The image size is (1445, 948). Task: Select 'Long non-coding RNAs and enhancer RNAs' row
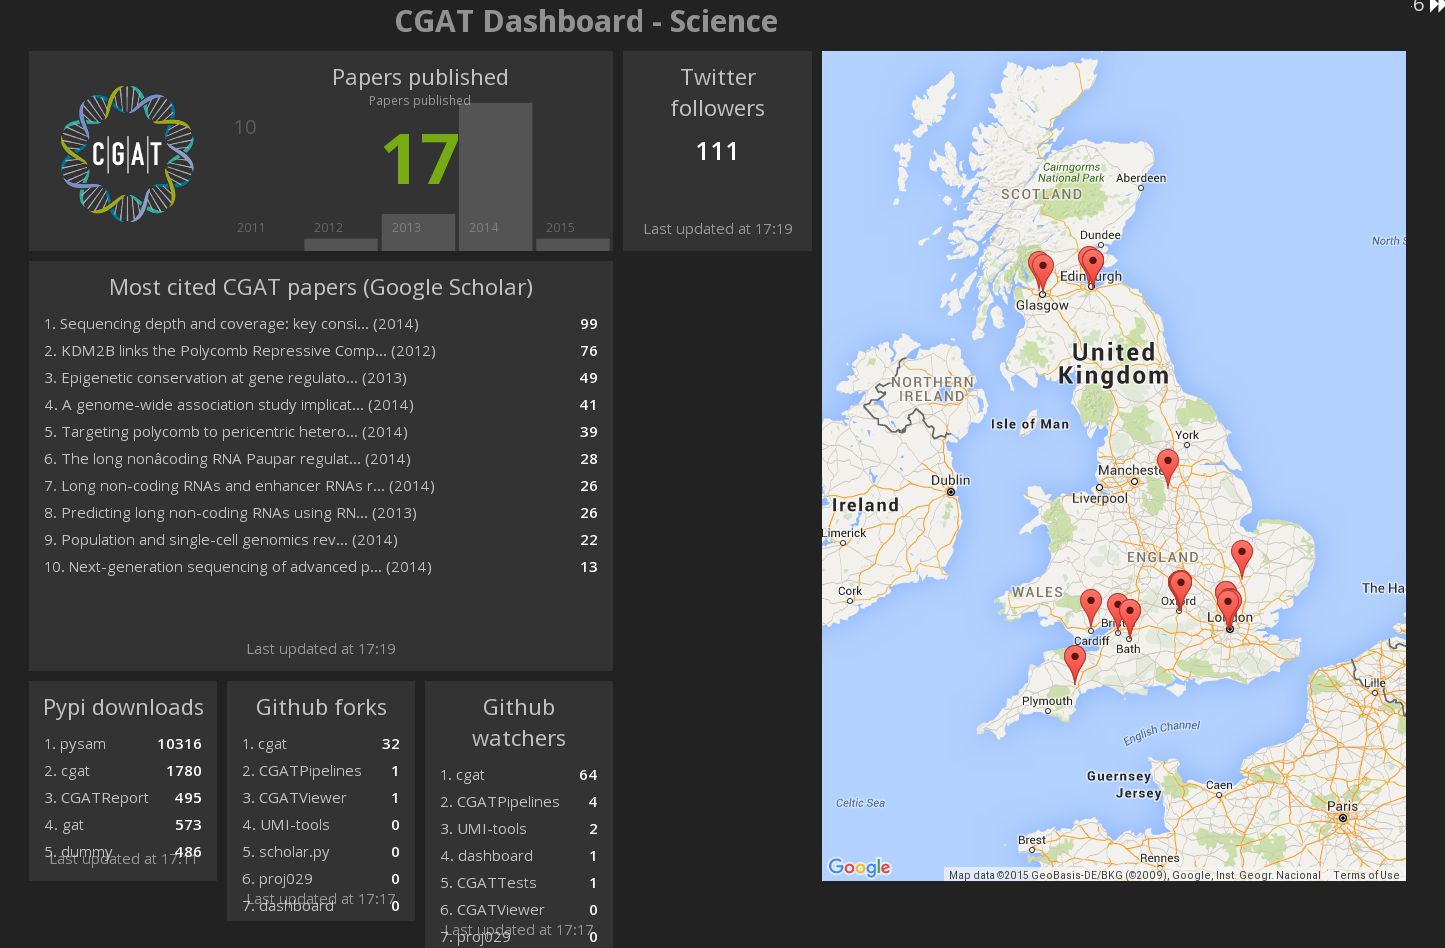321,486
